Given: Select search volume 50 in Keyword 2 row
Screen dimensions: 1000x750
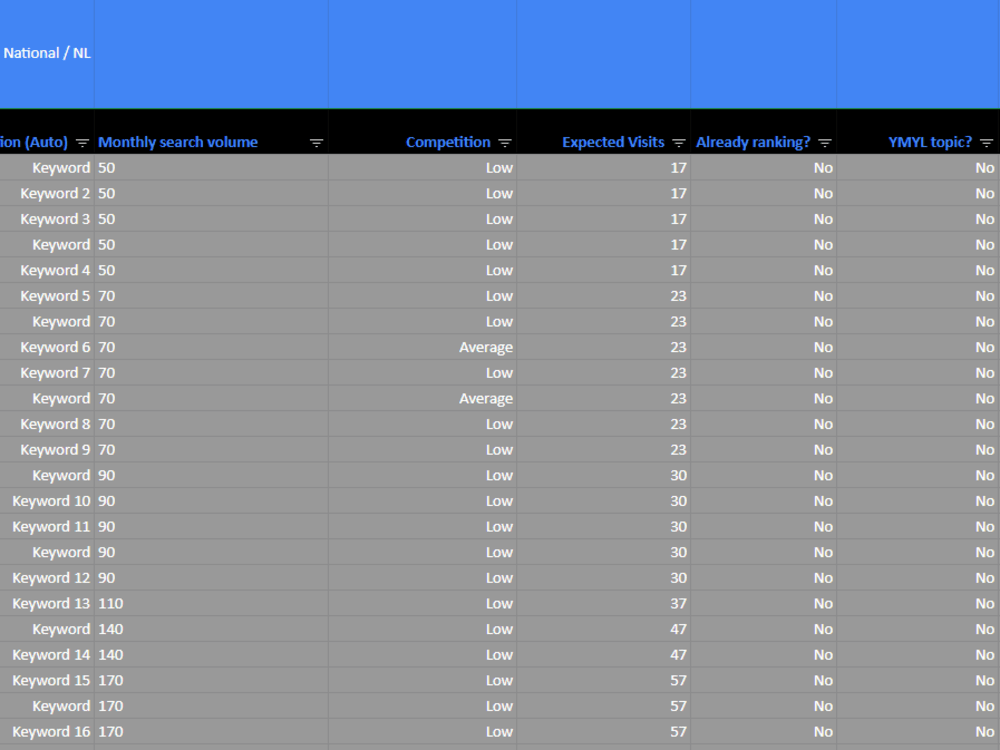Looking at the screenshot, I should 211,193.
